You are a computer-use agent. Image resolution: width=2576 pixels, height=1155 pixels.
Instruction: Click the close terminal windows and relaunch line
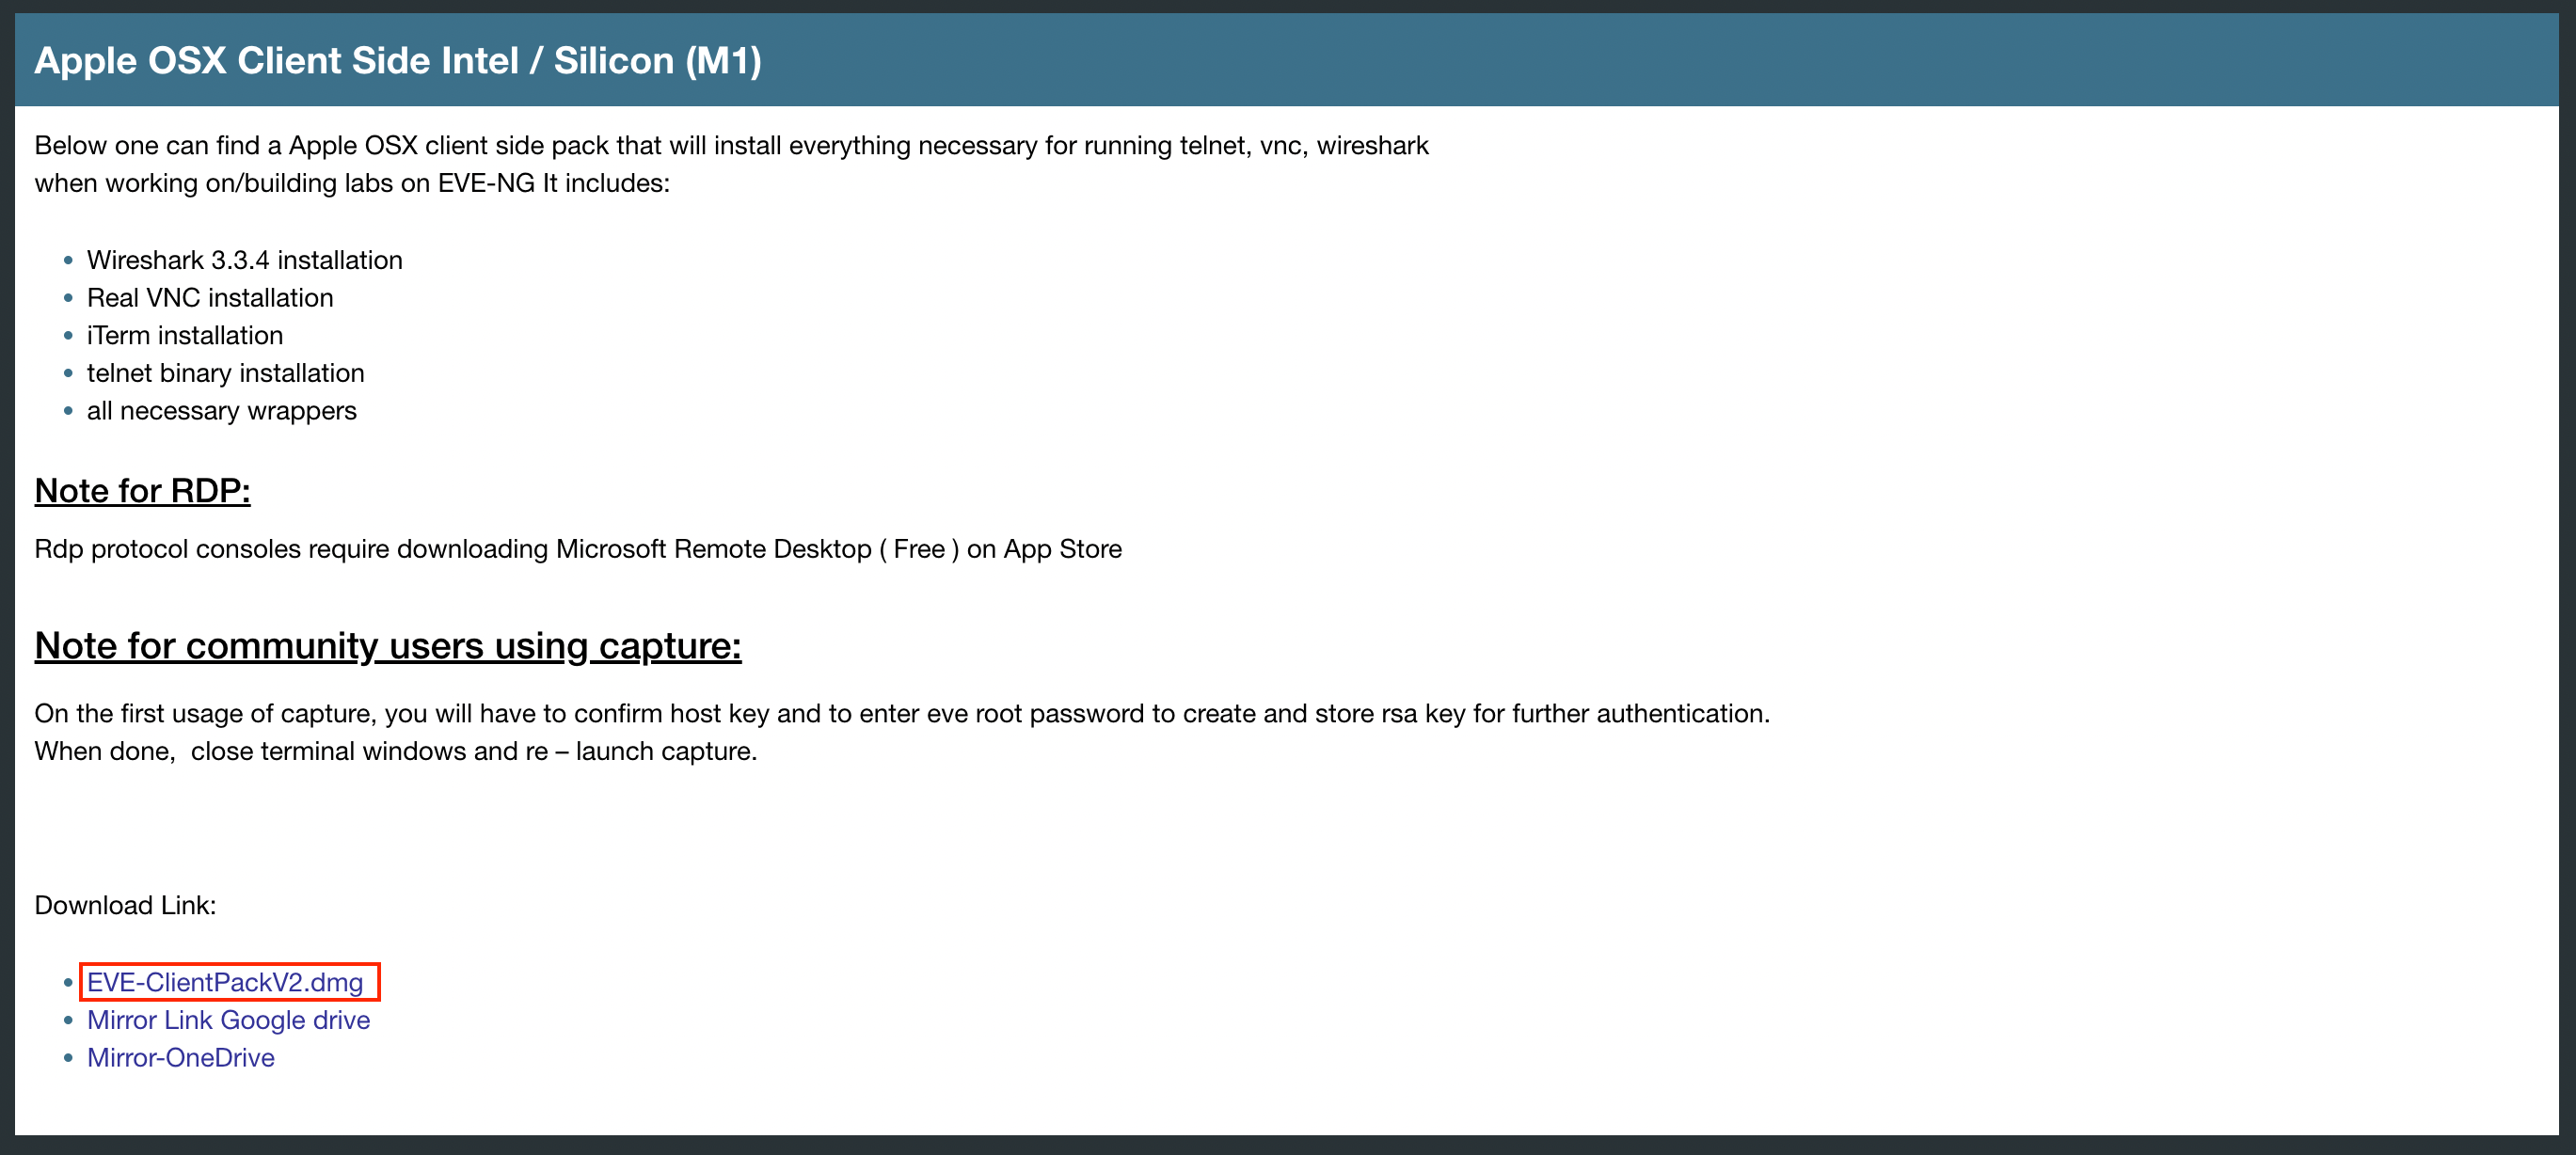pyautogui.click(x=396, y=751)
